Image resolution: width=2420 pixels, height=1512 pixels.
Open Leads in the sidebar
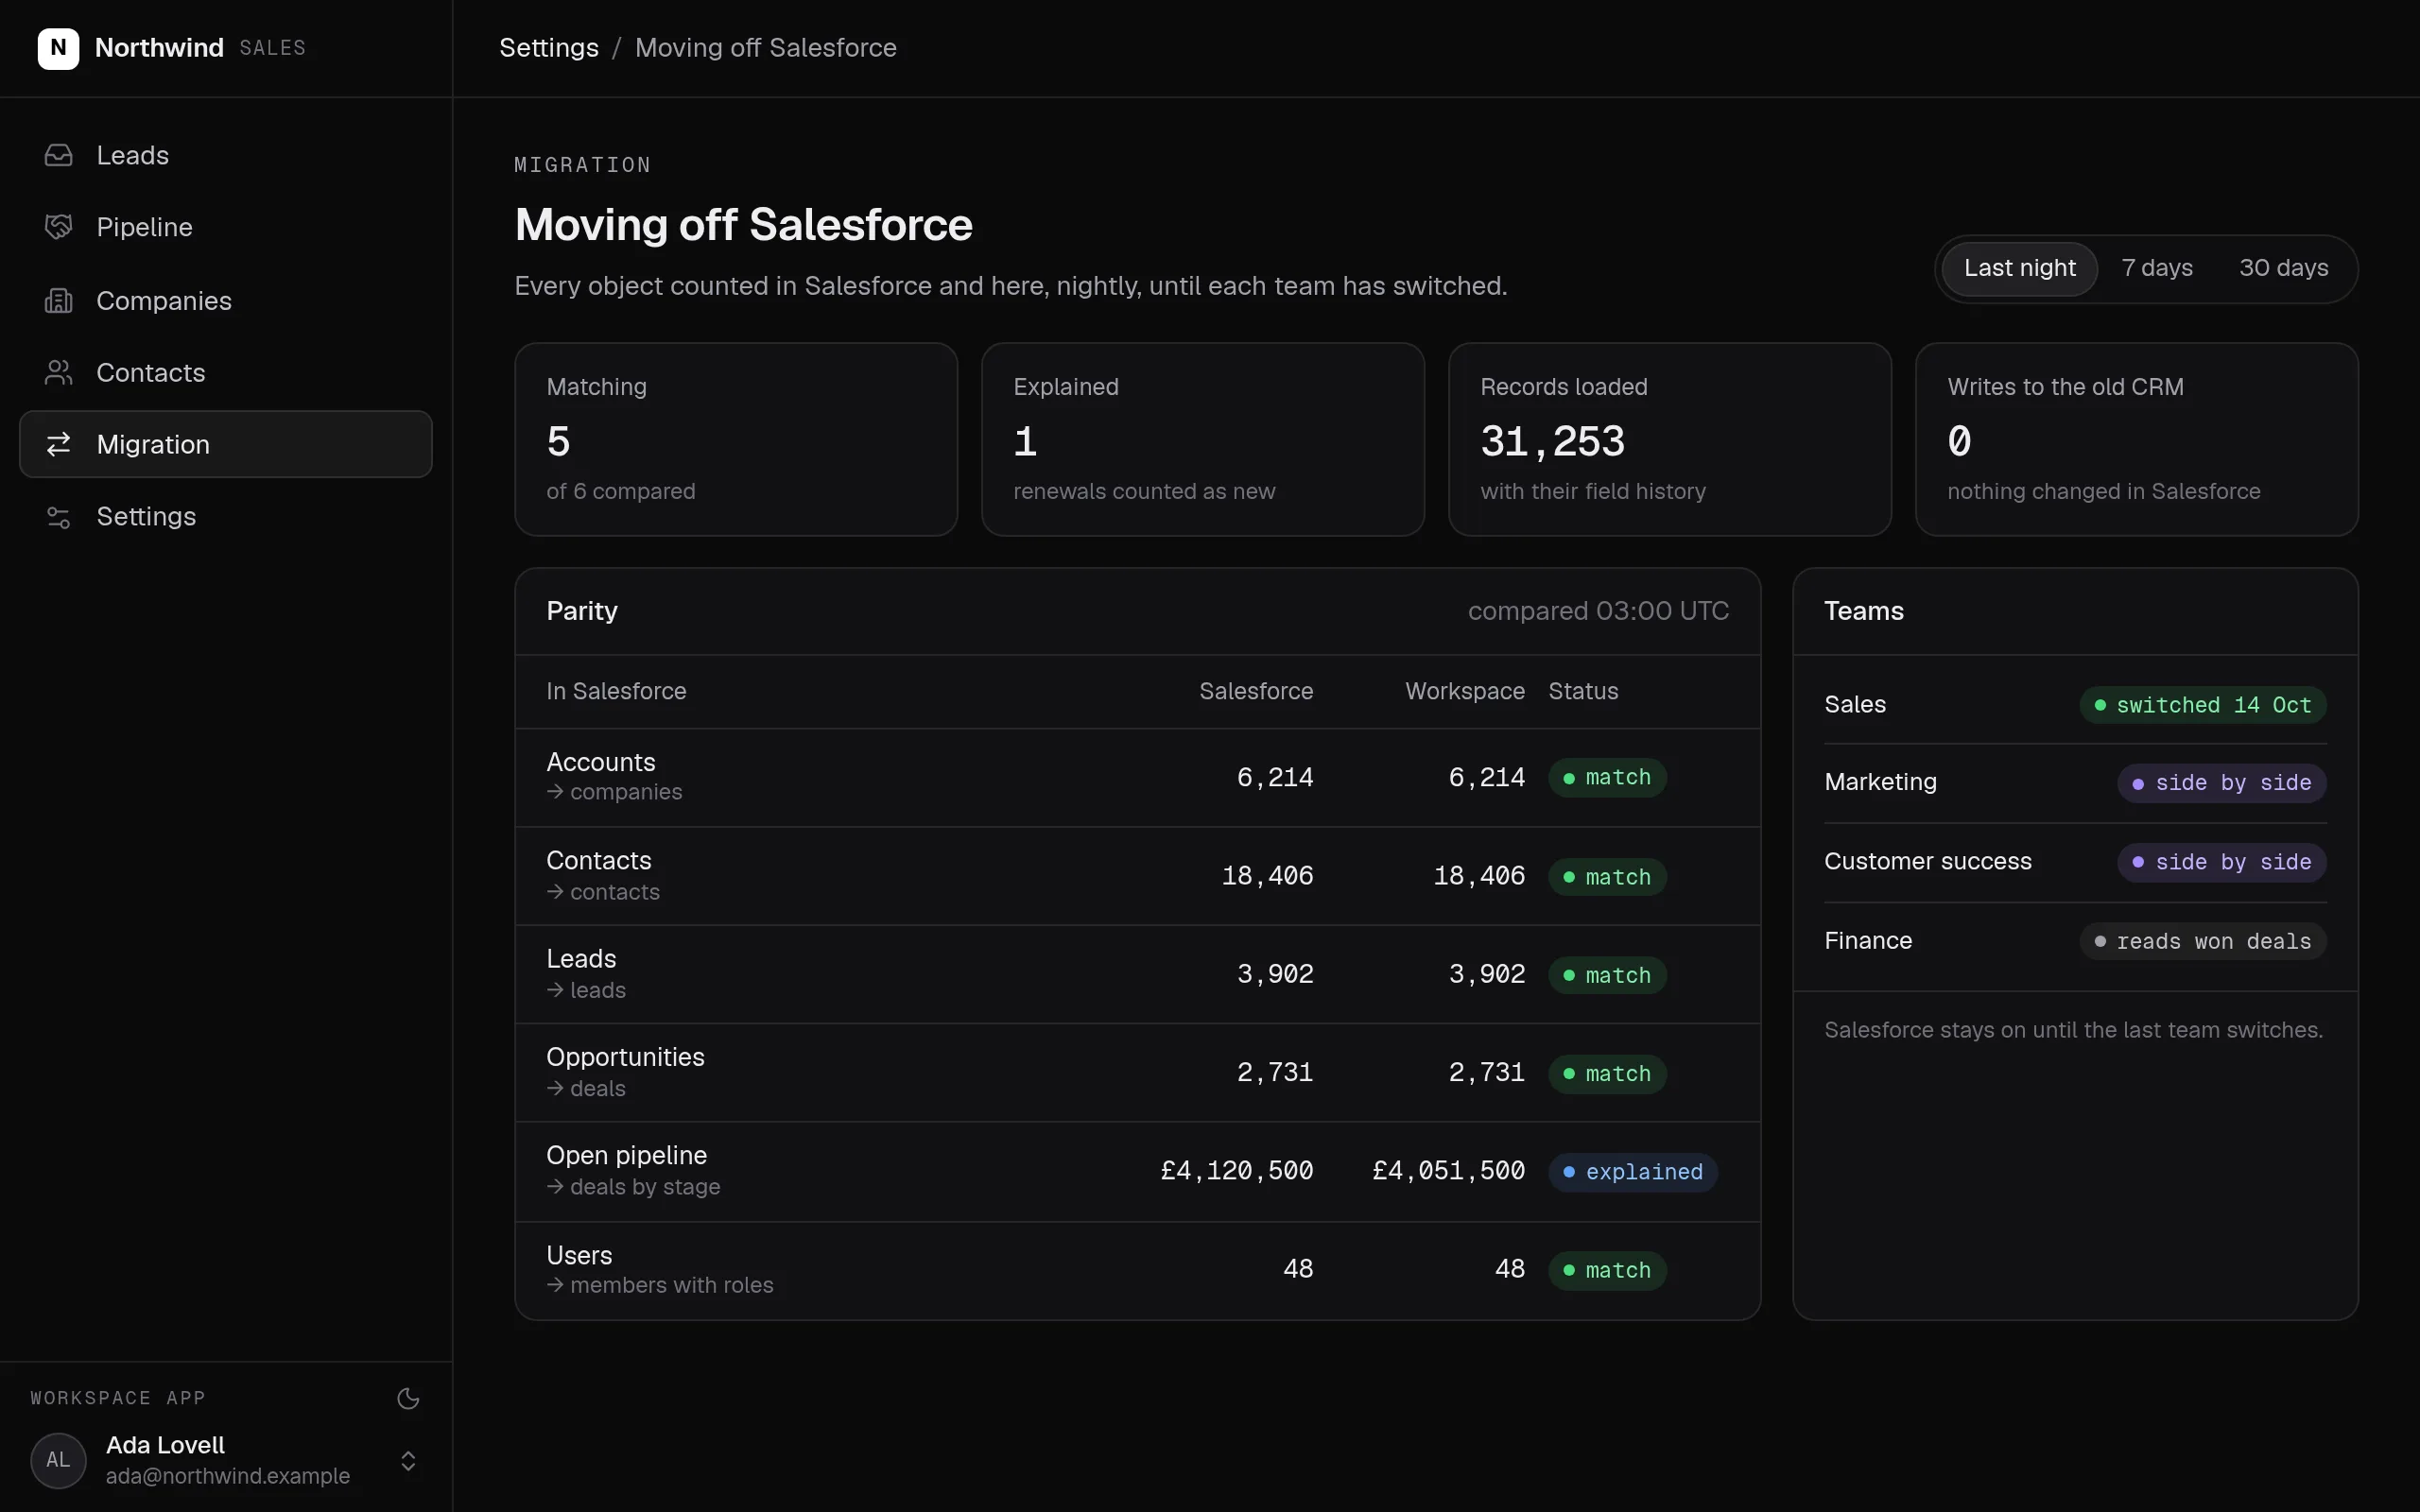point(226,155)
